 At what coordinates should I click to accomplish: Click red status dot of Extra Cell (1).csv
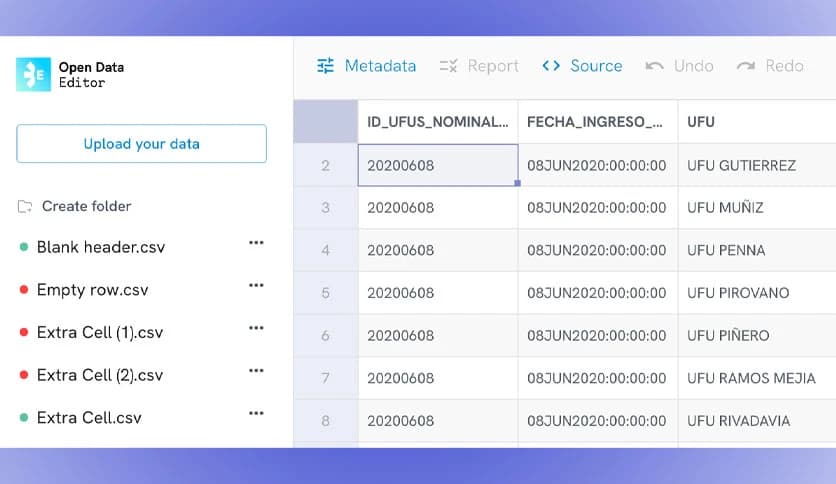[x=24, y=332]
